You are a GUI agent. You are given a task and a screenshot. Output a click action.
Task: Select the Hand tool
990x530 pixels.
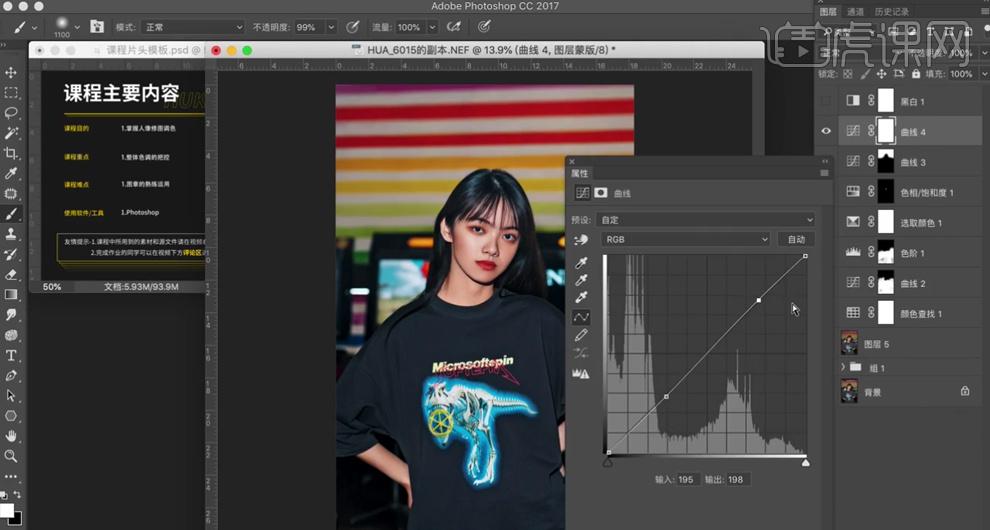pos(11,437)
